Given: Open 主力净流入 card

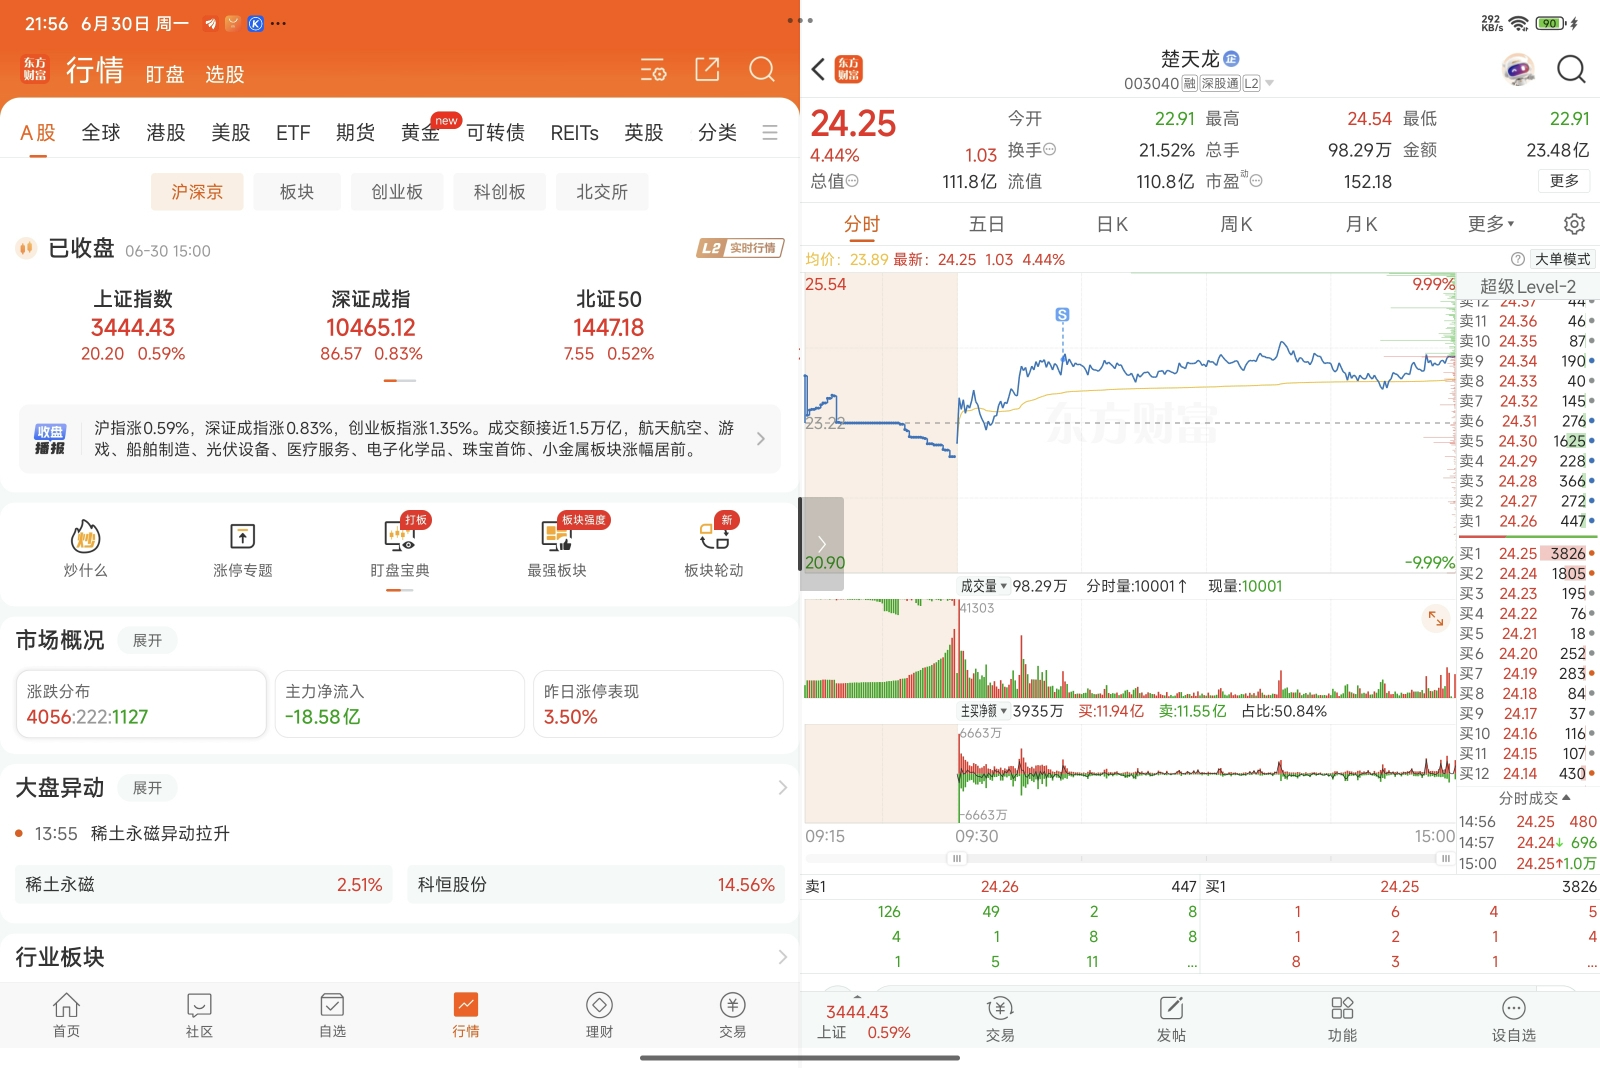Looking at the screenshot, I should pos(400,704).
